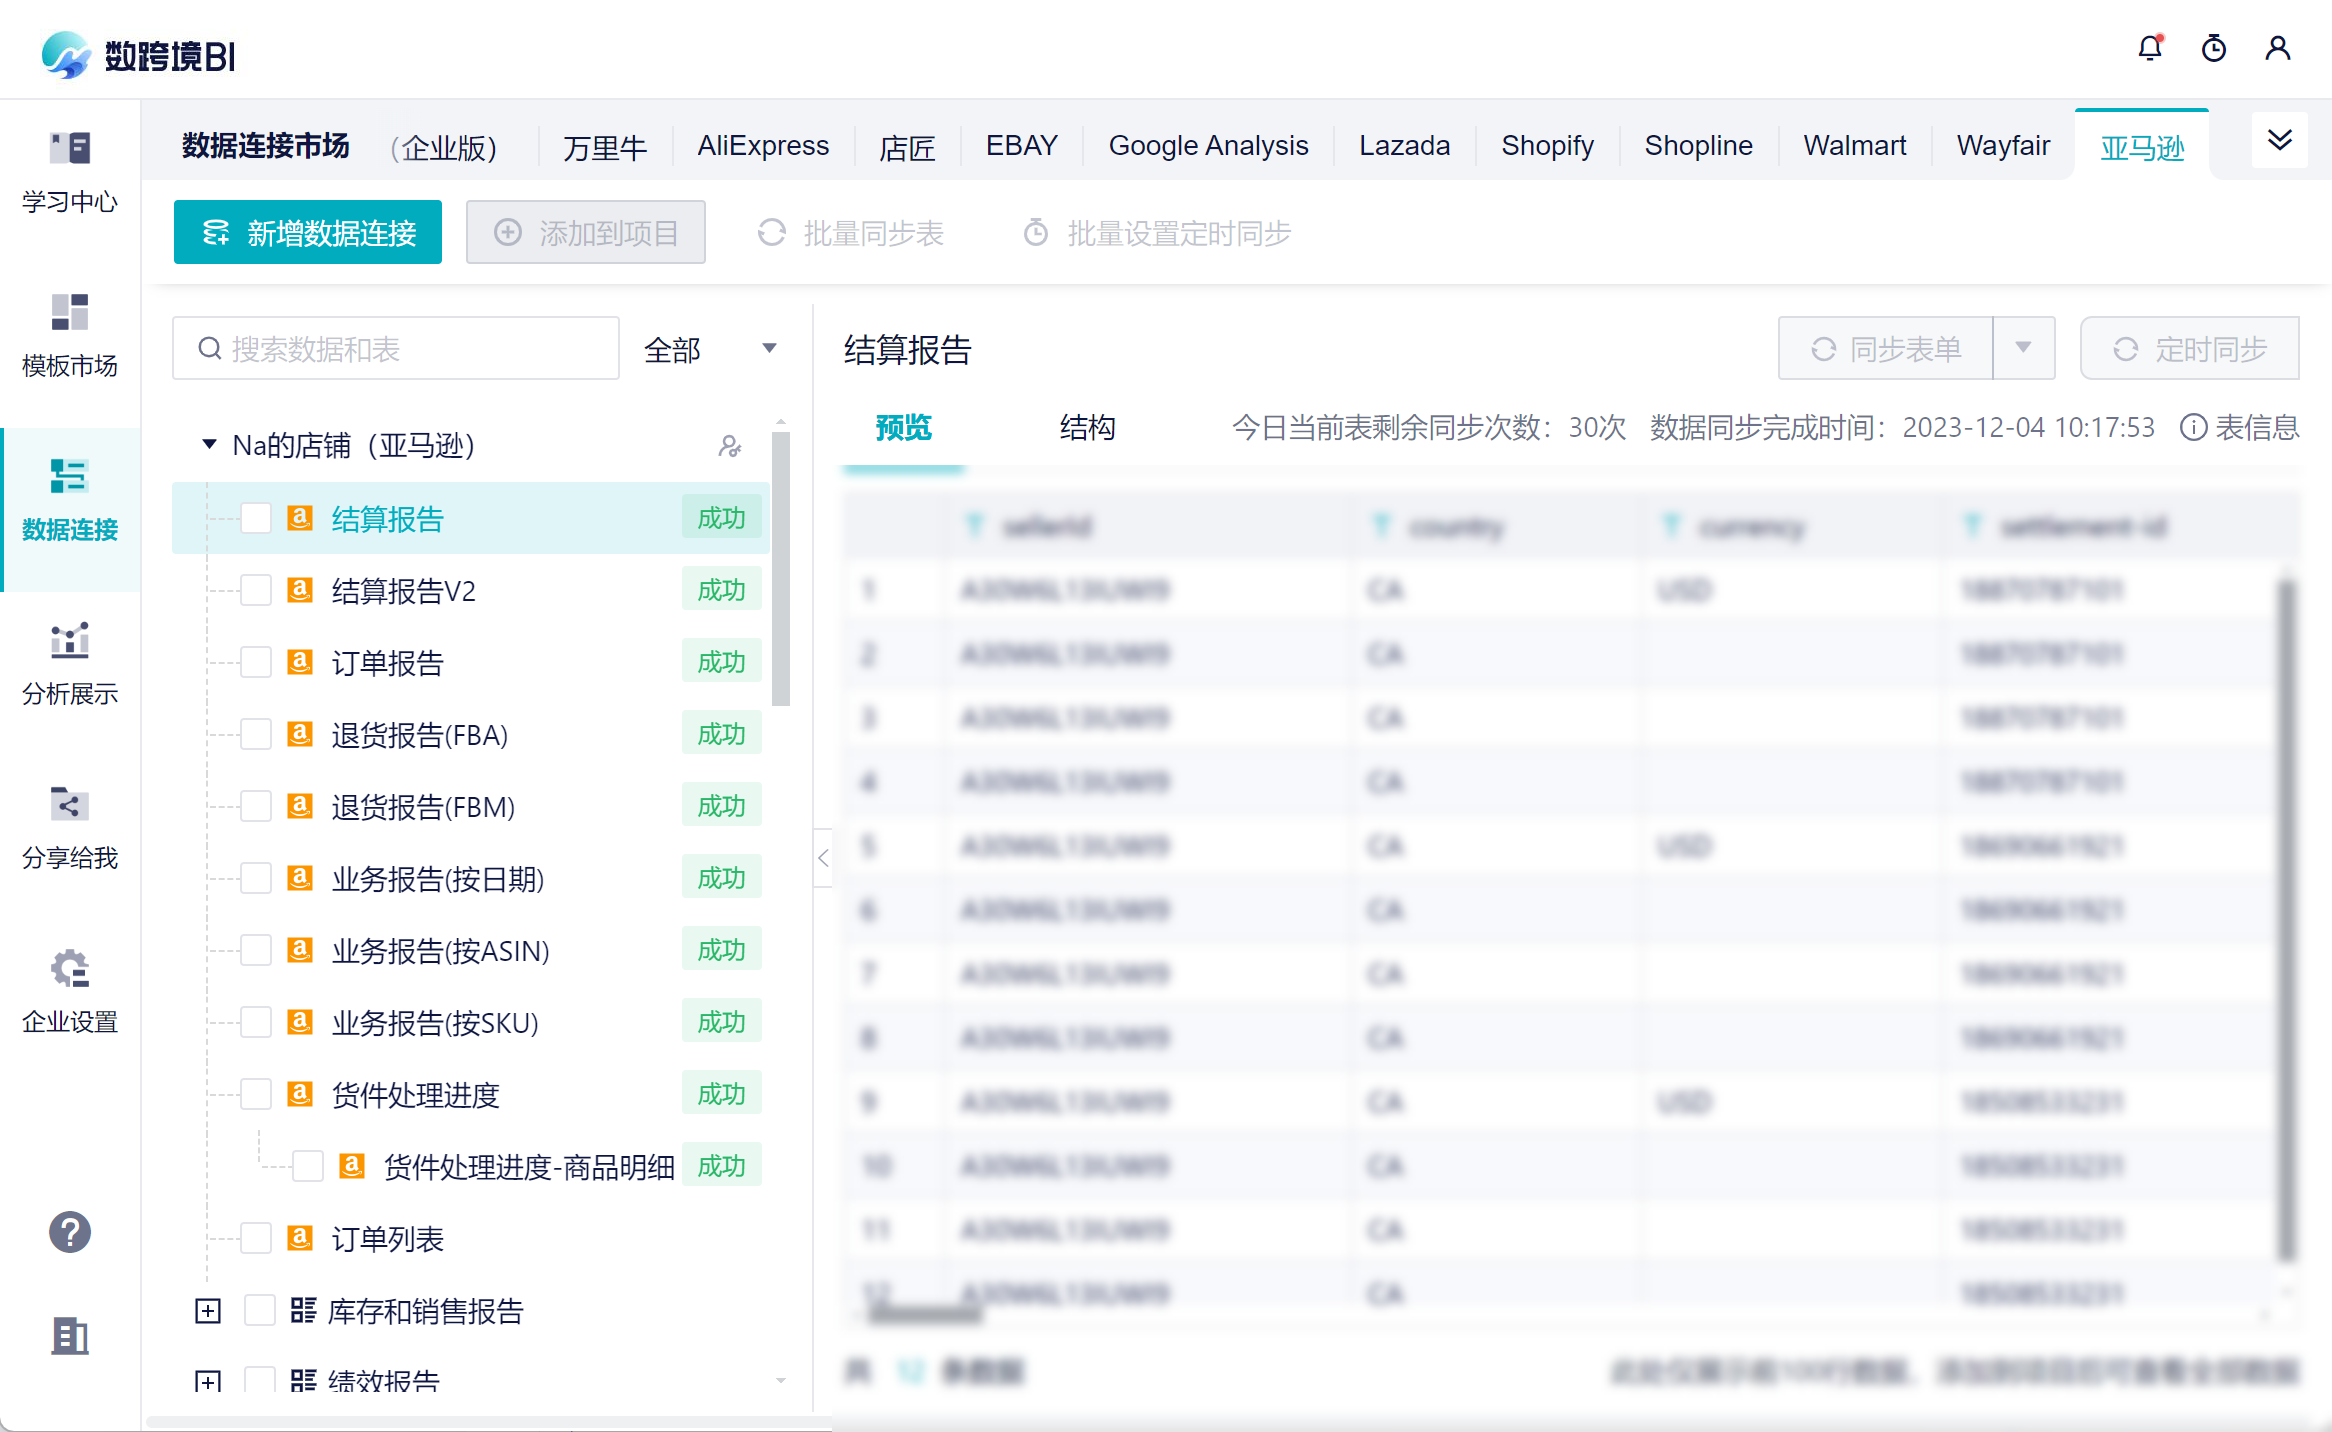Expand the 库存和销售报告 tree node
Screen dimensions: 2332x1432
[x=208, y=1311]
